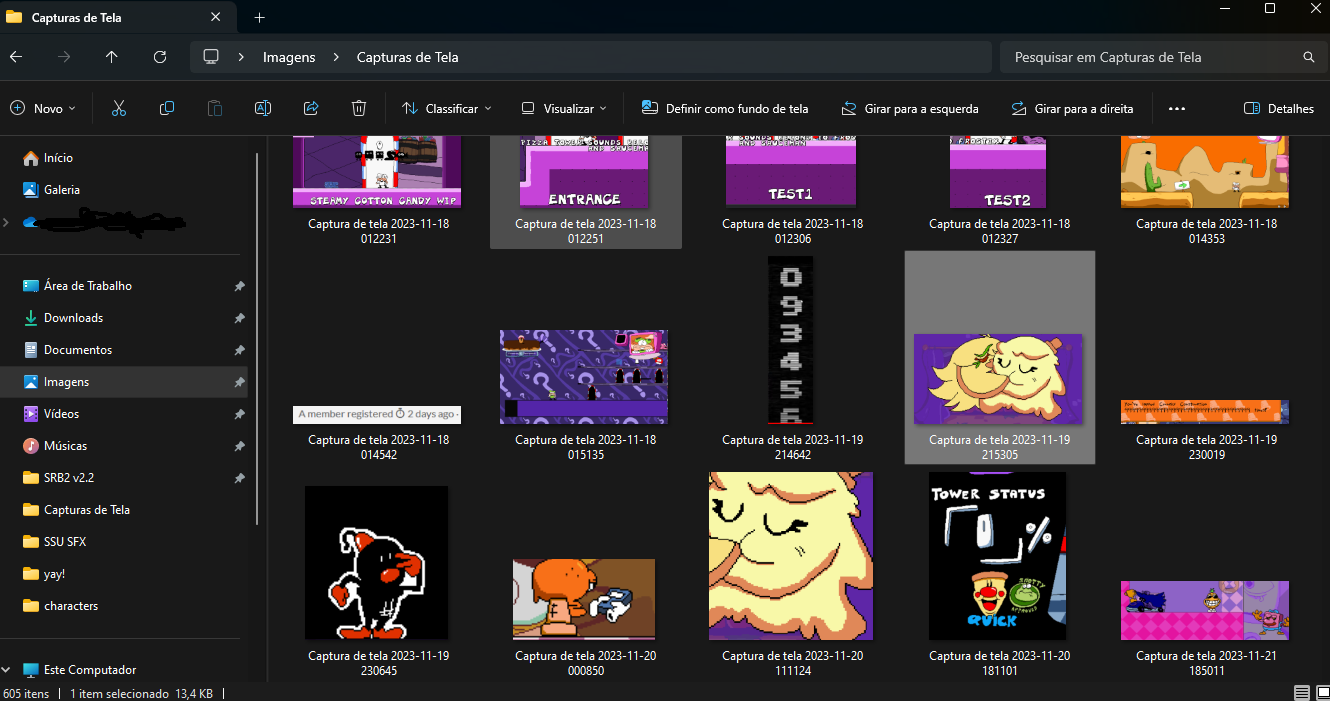Click the Share icon in toolbar
Screen dimensions: 1330x701
pos(311,108)
